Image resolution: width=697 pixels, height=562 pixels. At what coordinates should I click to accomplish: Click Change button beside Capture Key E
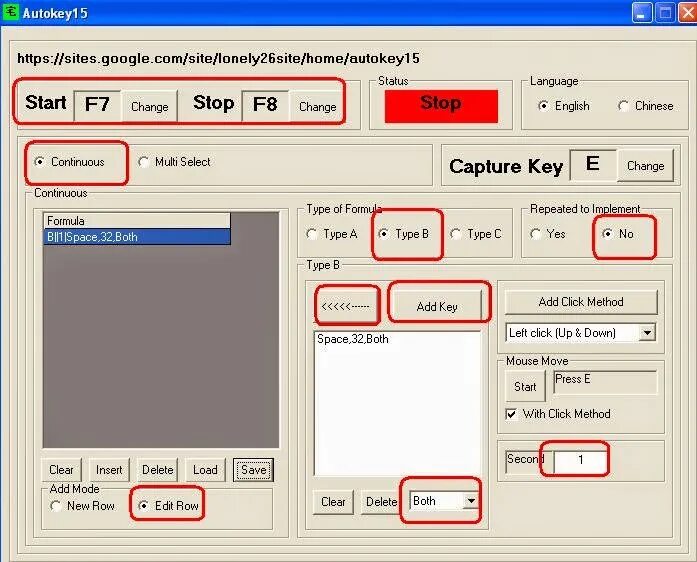[645, 166]
